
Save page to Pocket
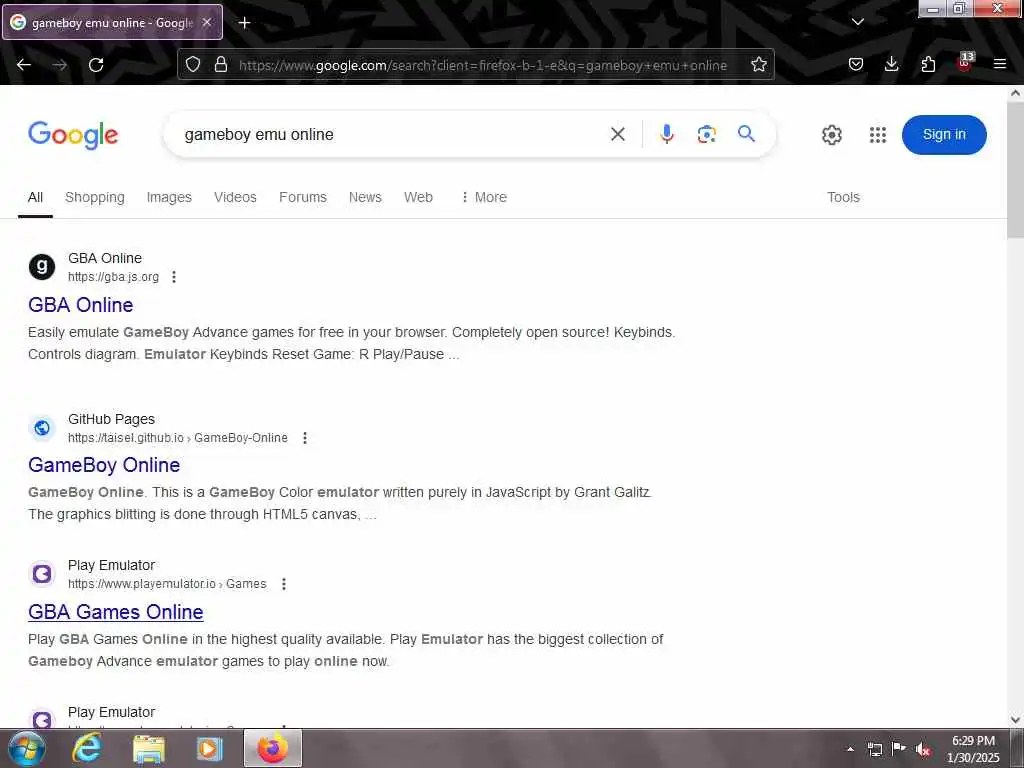856,64
